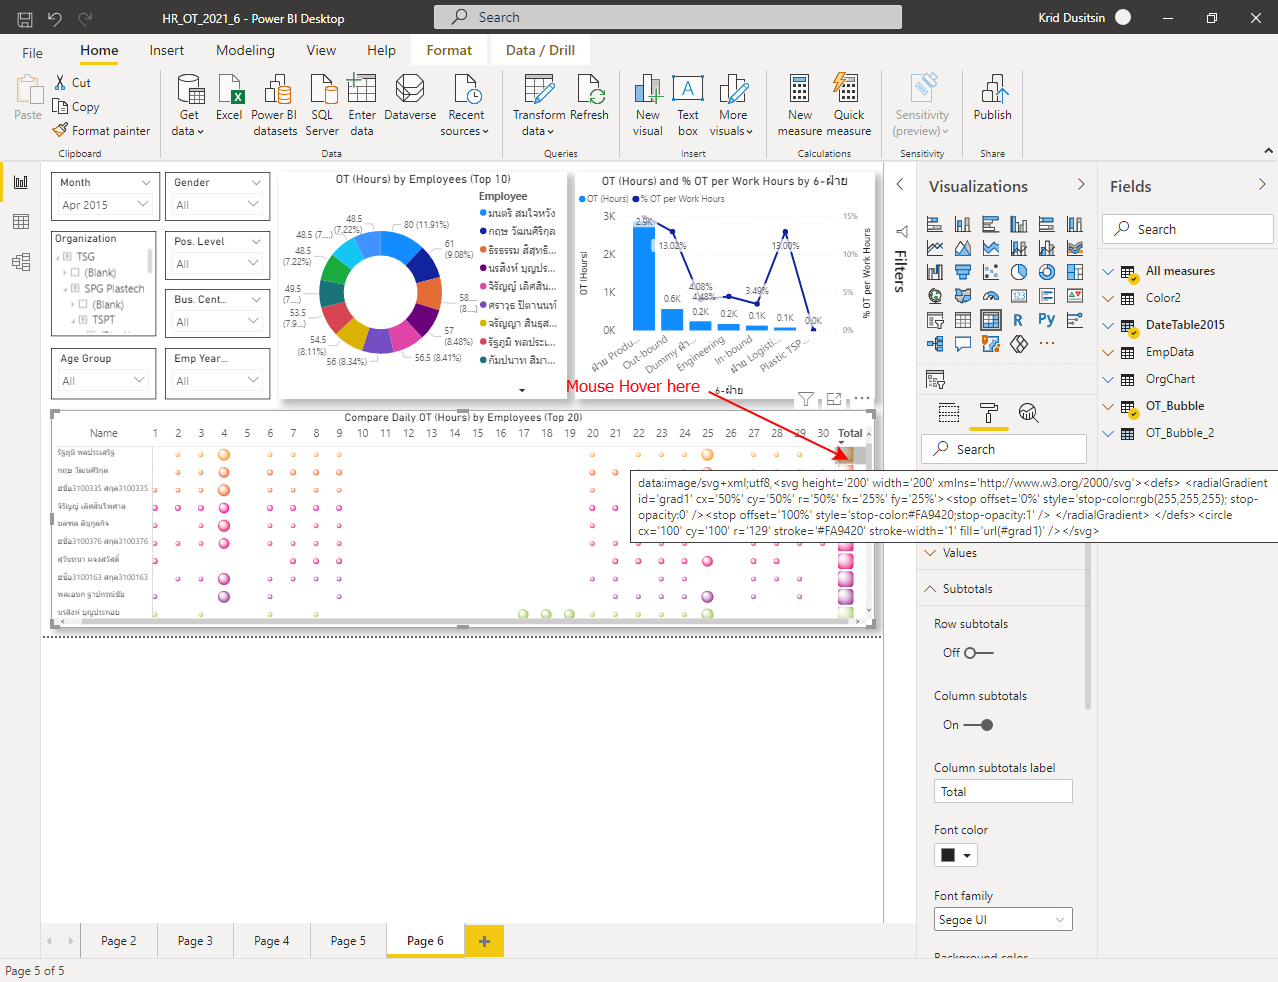
Task: Click the Search box in the Fields pane
Action: [x=1188, y=229]
